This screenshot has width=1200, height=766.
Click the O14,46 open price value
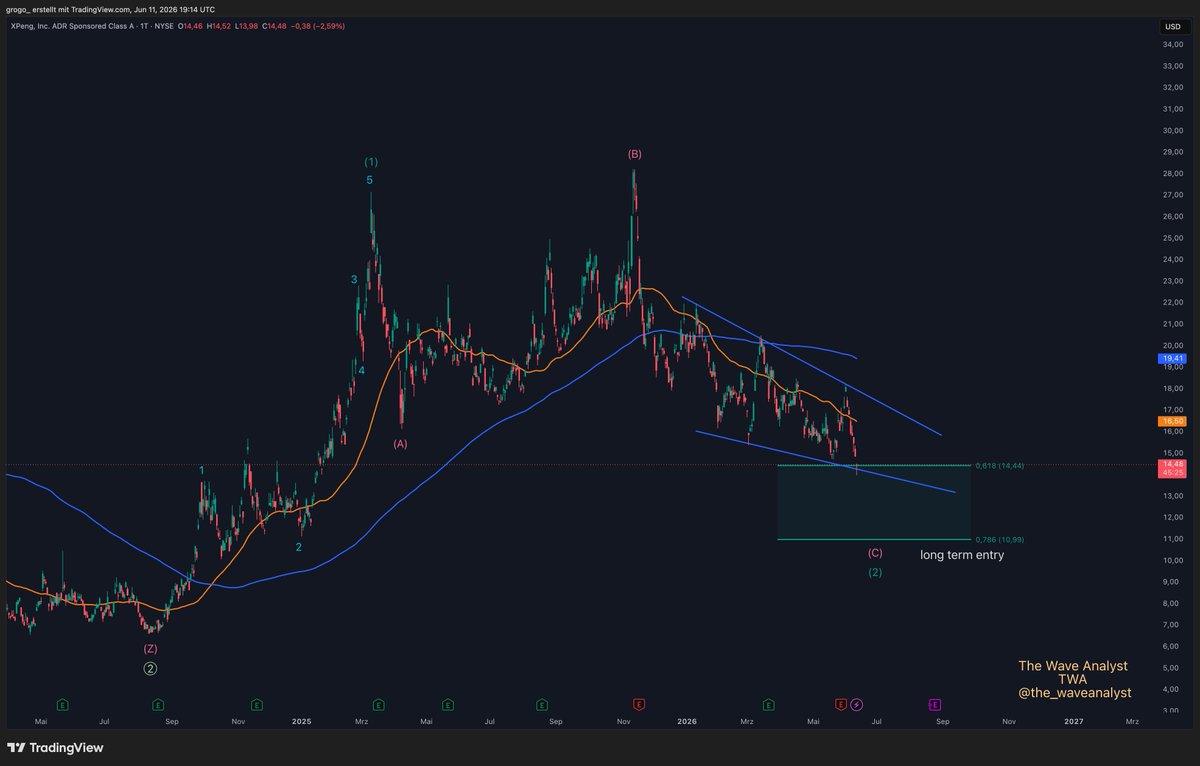tap(192, 26)
